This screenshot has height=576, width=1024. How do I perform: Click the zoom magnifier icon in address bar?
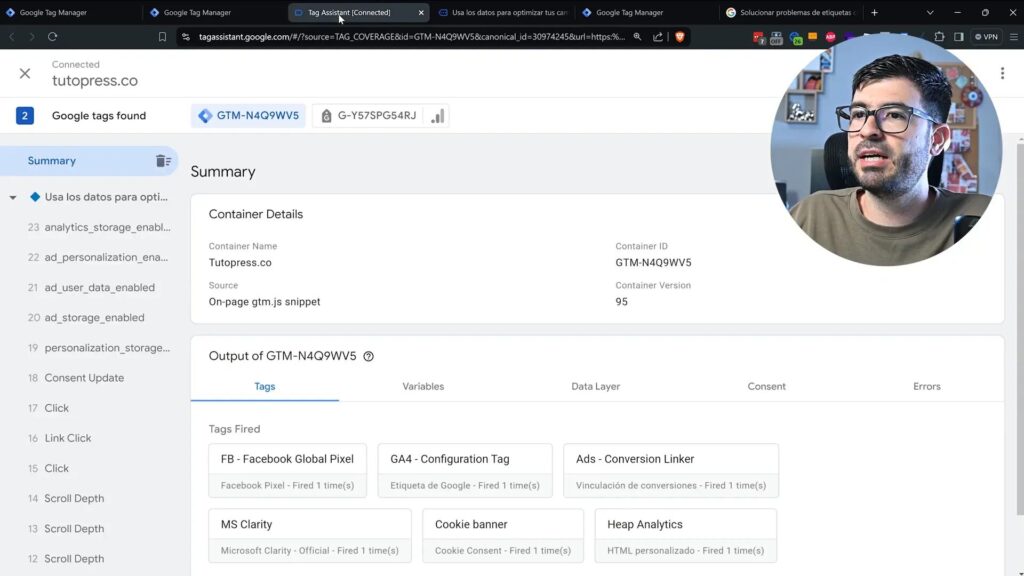(637, 37)
